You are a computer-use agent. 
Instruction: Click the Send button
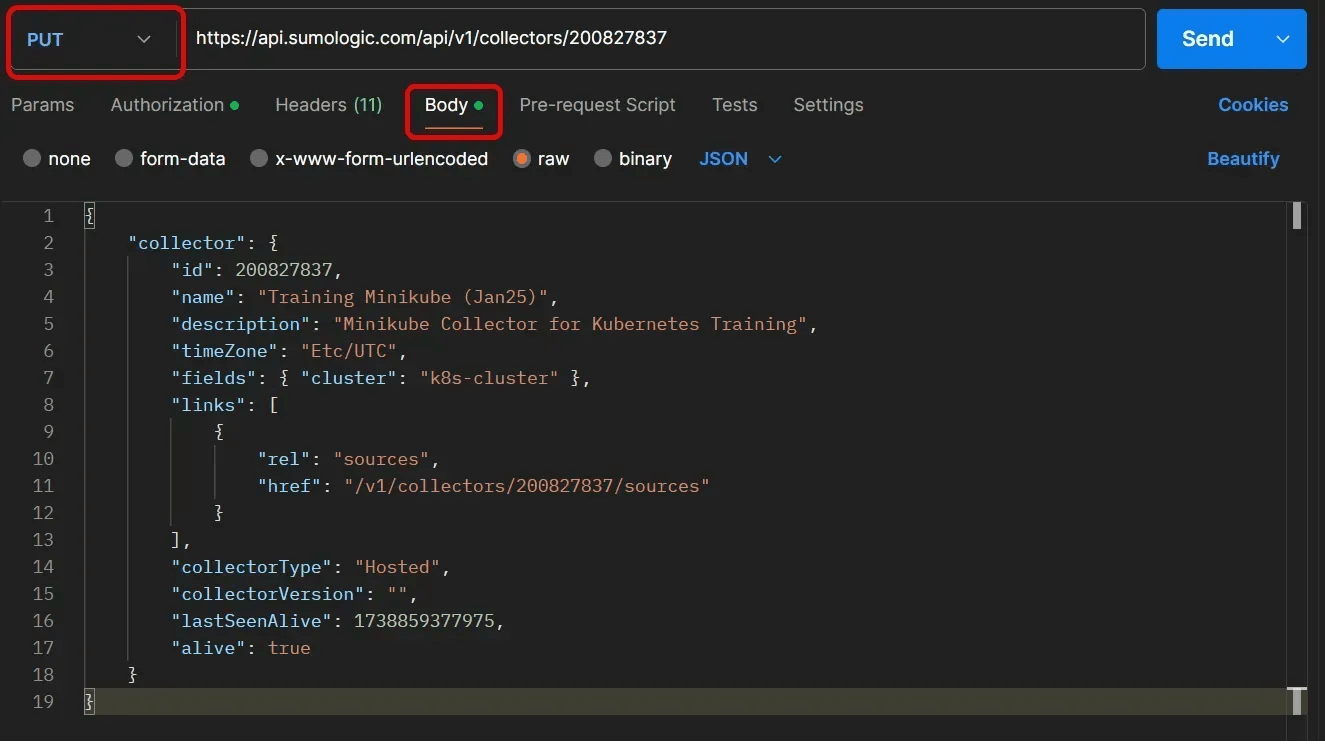1207,39
